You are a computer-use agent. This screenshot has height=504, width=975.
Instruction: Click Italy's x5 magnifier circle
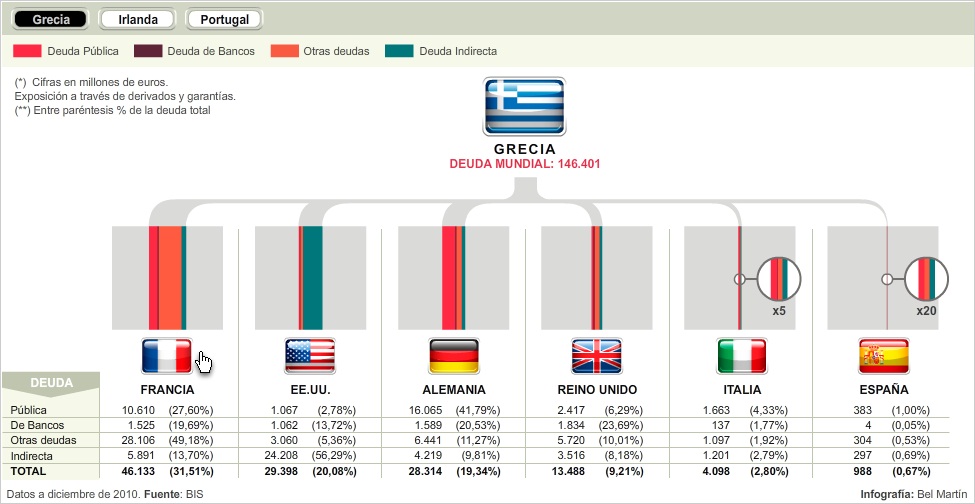coord(779,279)
